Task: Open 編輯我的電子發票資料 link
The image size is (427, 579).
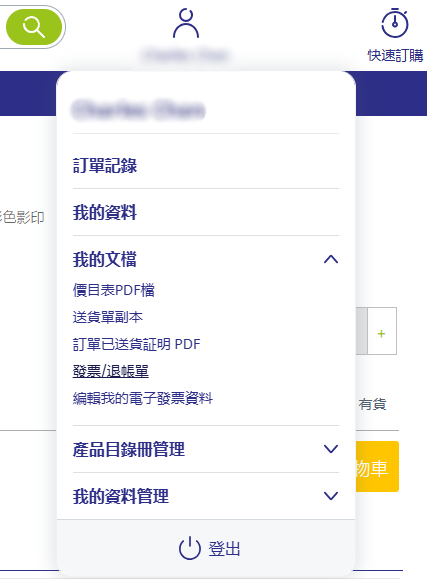Action: pos(143,398)
